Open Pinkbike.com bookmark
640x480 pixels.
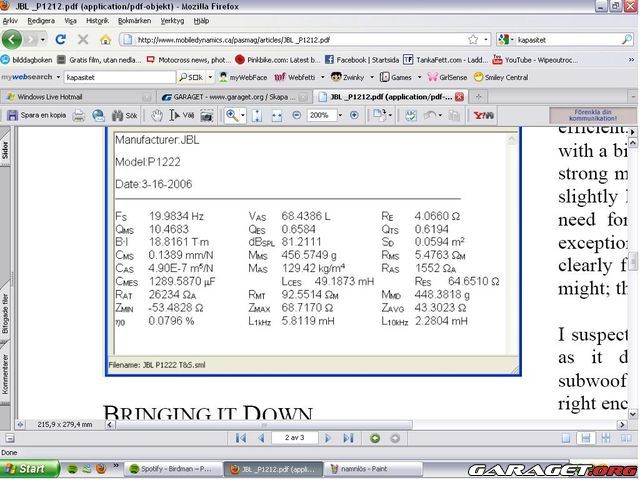pos(278,60)
